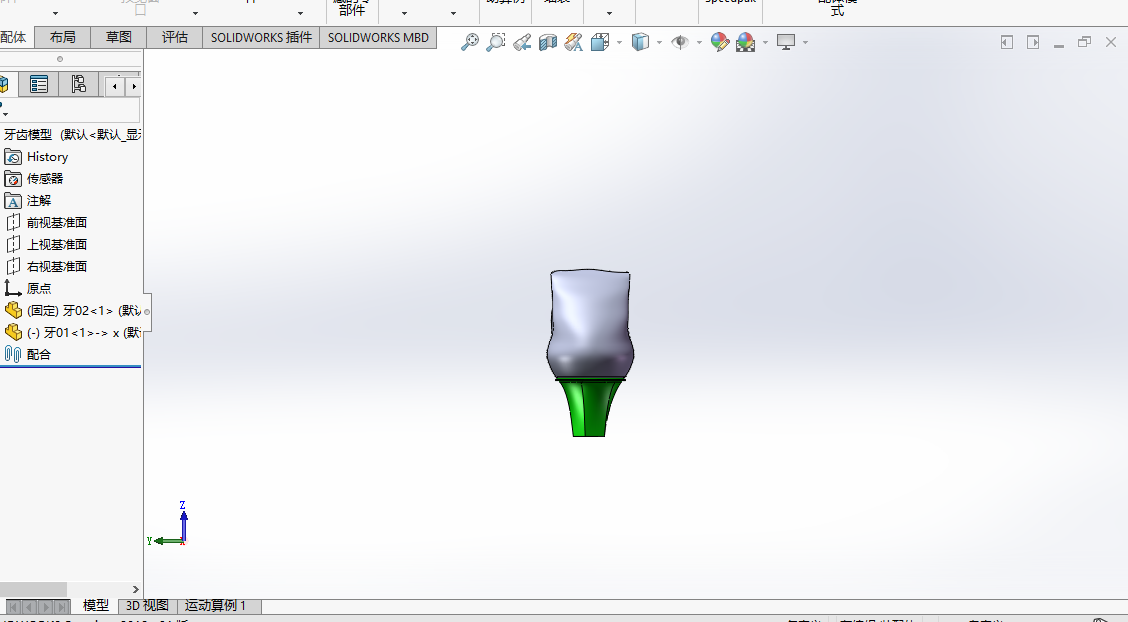Viewport: 1128px width, 622px height.
Task: Click the 原点 origin icon
Action: coord(13,288)
